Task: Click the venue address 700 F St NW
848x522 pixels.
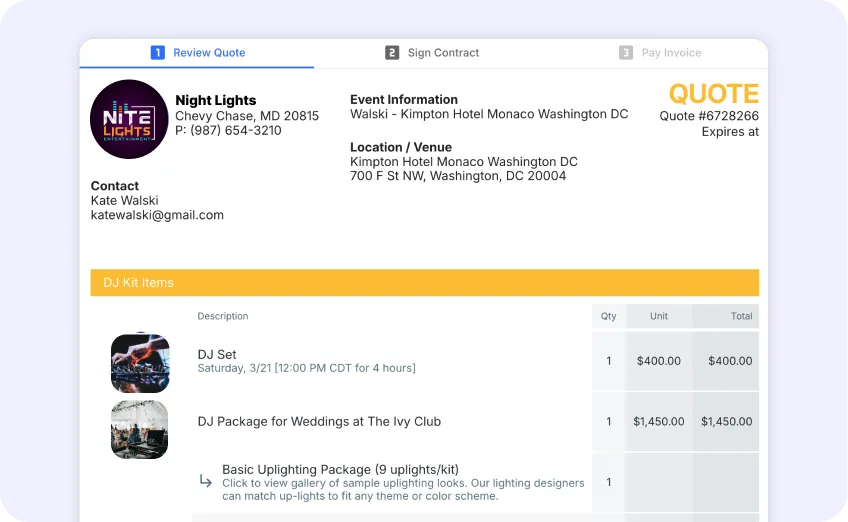Action: [458, 176]
